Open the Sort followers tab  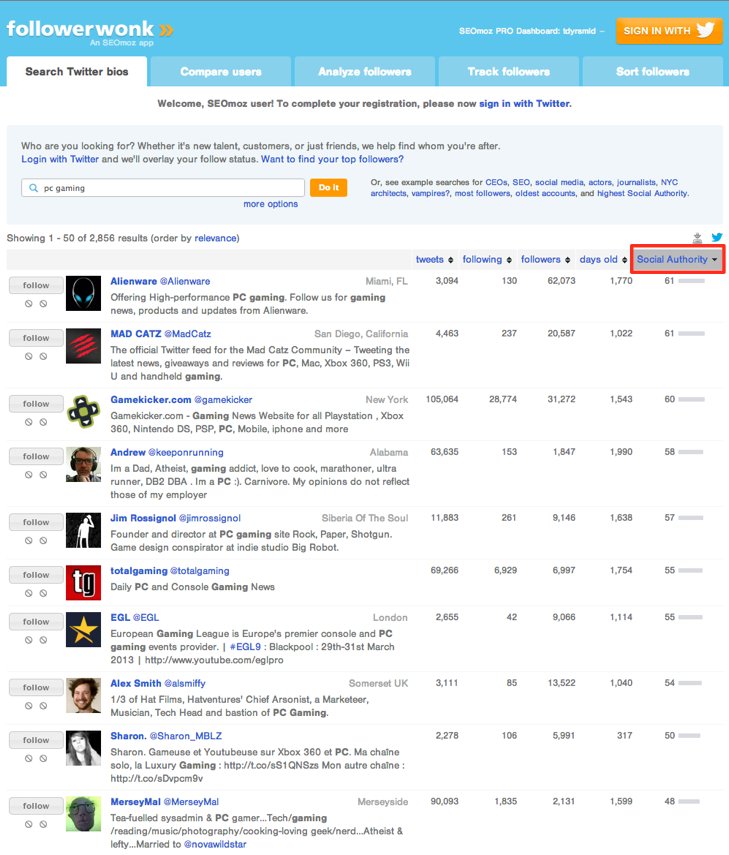pos(653,71)
